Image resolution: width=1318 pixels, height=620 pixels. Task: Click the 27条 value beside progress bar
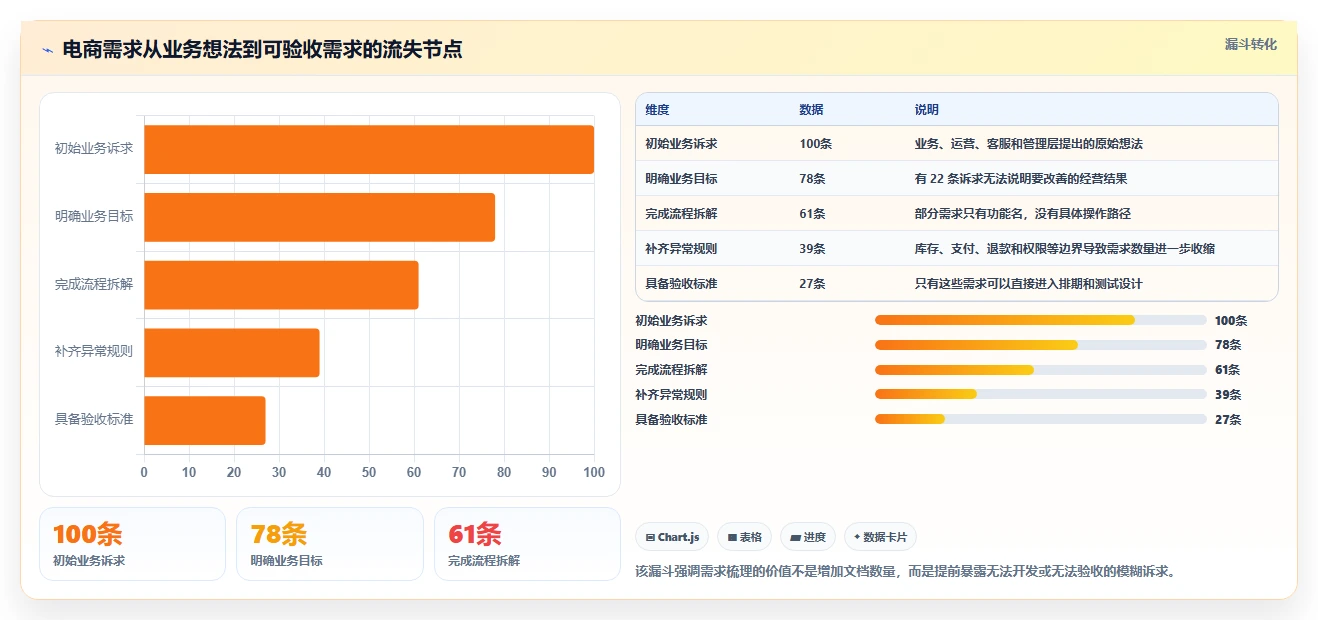pos(1228,420)
